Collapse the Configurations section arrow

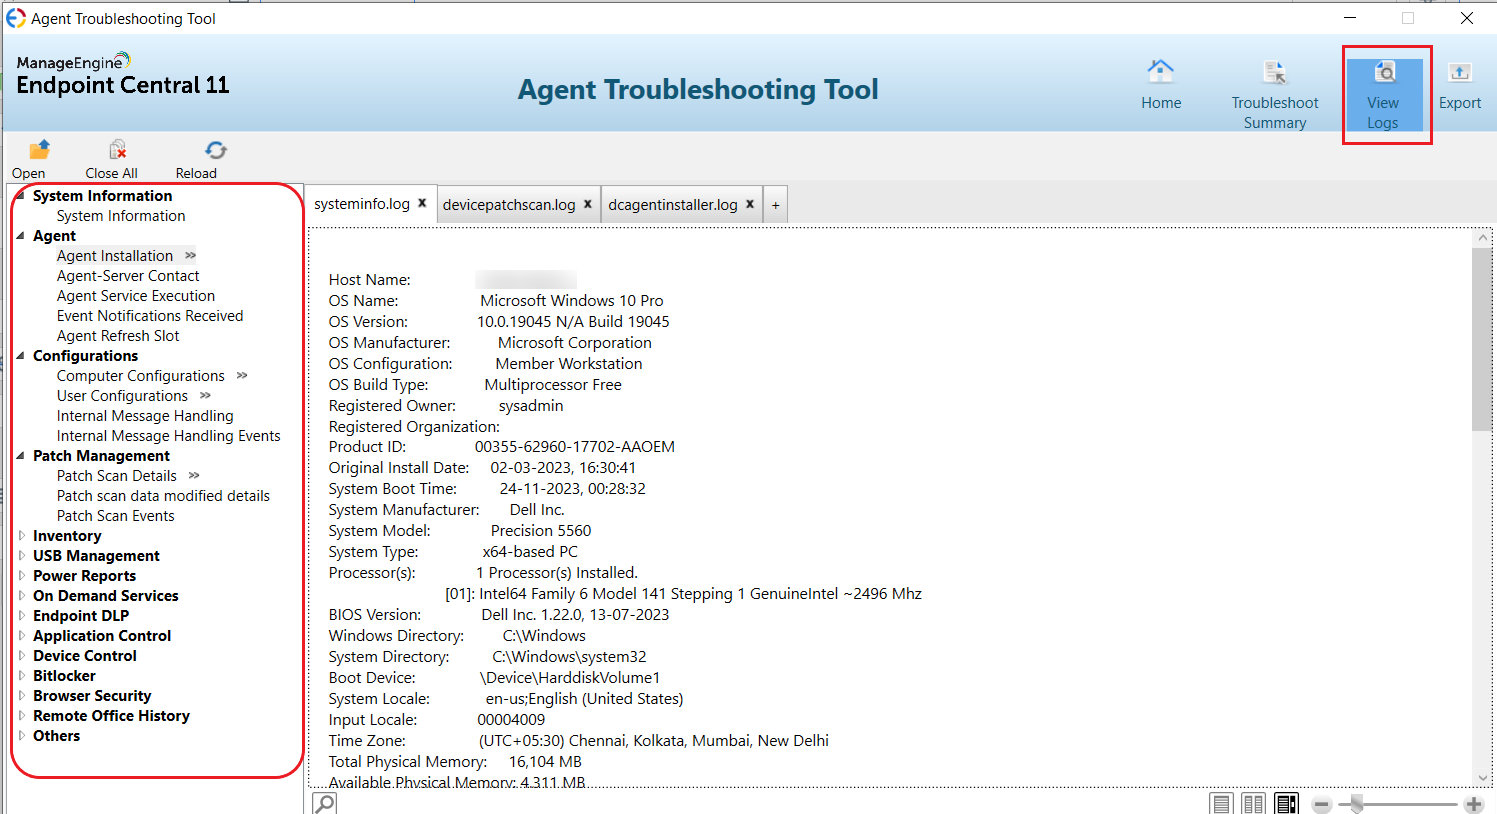[21, 356]
